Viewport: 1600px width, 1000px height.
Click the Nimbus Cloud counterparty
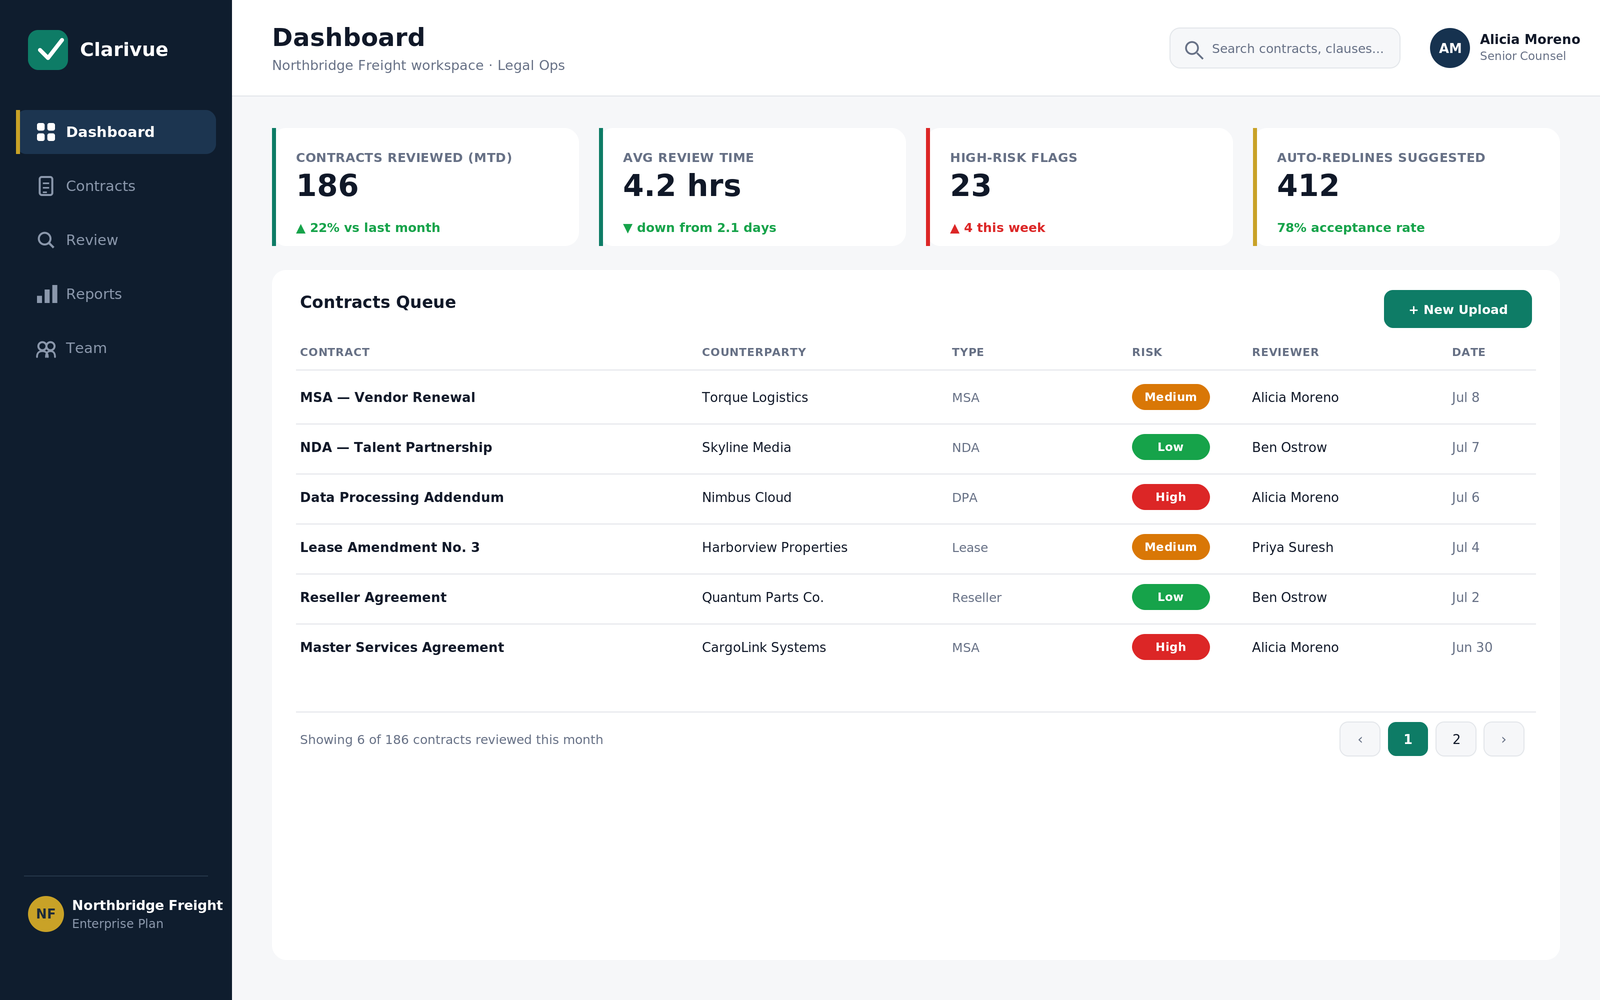747,497
